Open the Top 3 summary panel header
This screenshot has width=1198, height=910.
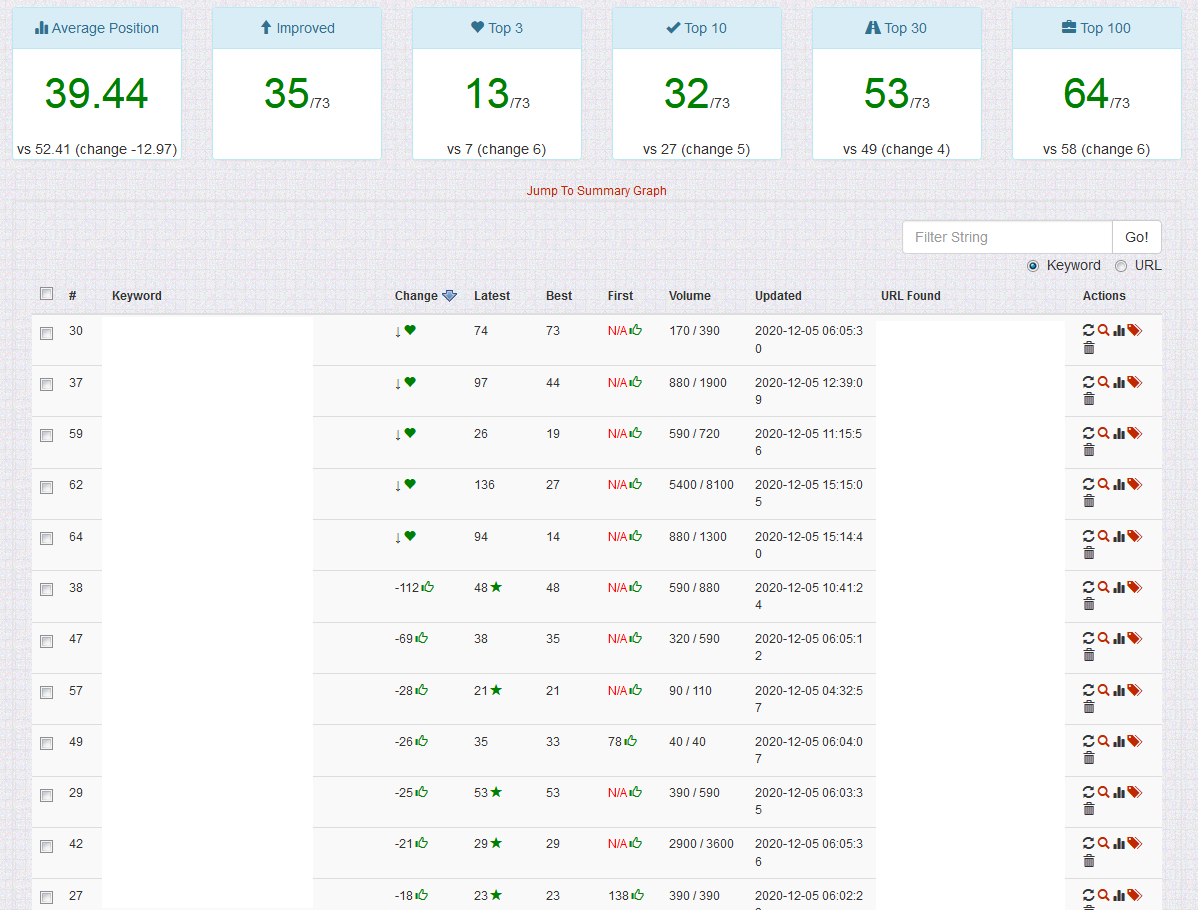(497, 28)
